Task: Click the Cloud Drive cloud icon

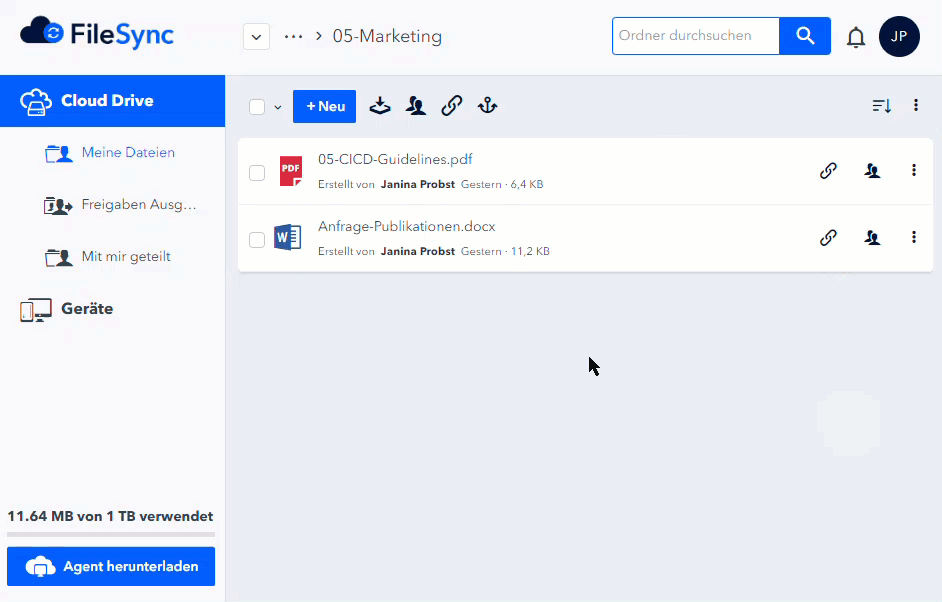Action: click(36, 102)
